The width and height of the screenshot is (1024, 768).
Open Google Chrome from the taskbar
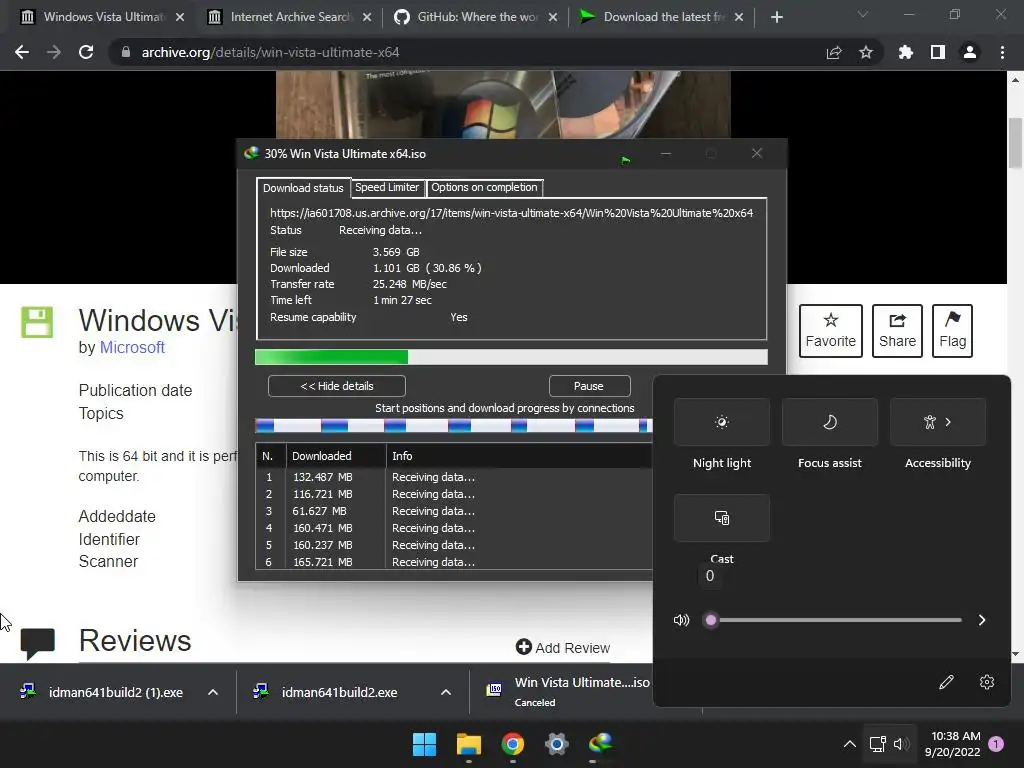coord(513,744)
